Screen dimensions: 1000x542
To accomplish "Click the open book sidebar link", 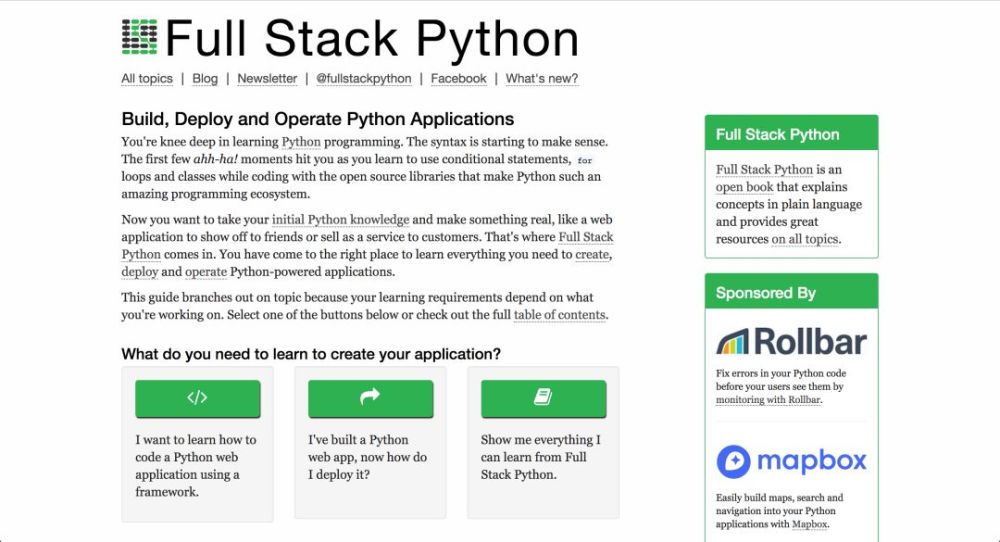I will point(743,187).
